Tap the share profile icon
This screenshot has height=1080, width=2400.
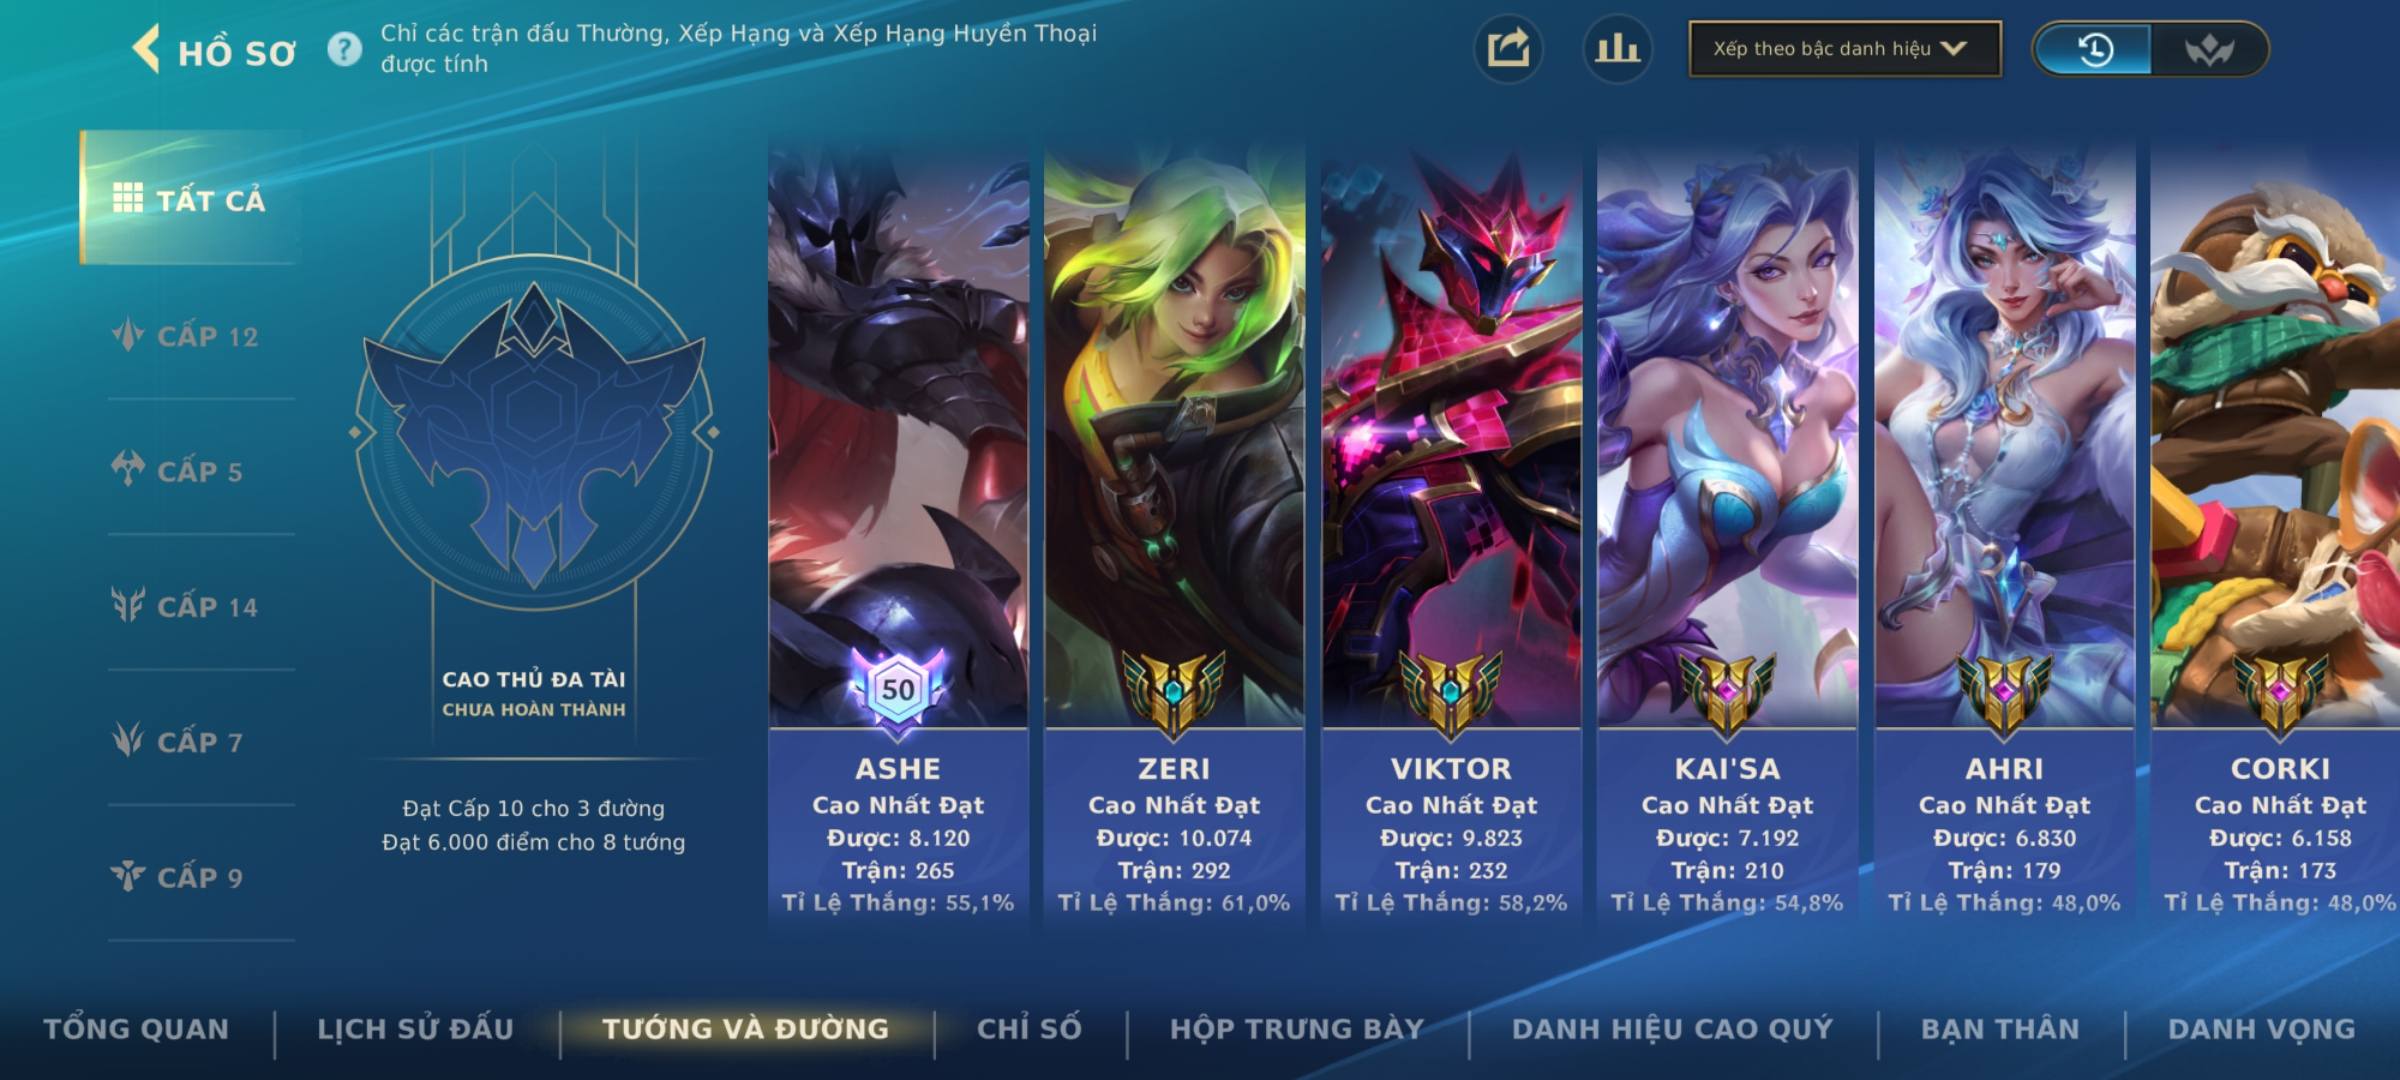[1508, 49]
